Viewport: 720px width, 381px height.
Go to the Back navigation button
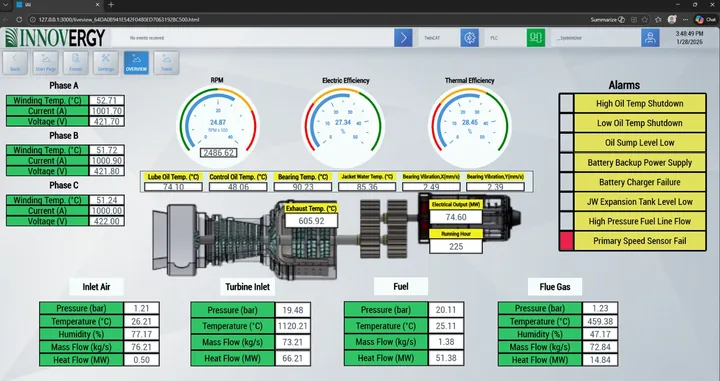(15, 62)
